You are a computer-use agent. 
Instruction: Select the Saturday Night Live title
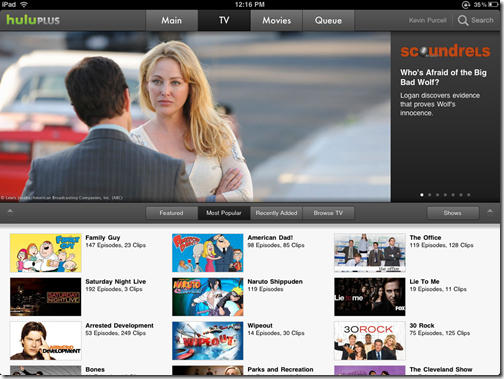116,282
